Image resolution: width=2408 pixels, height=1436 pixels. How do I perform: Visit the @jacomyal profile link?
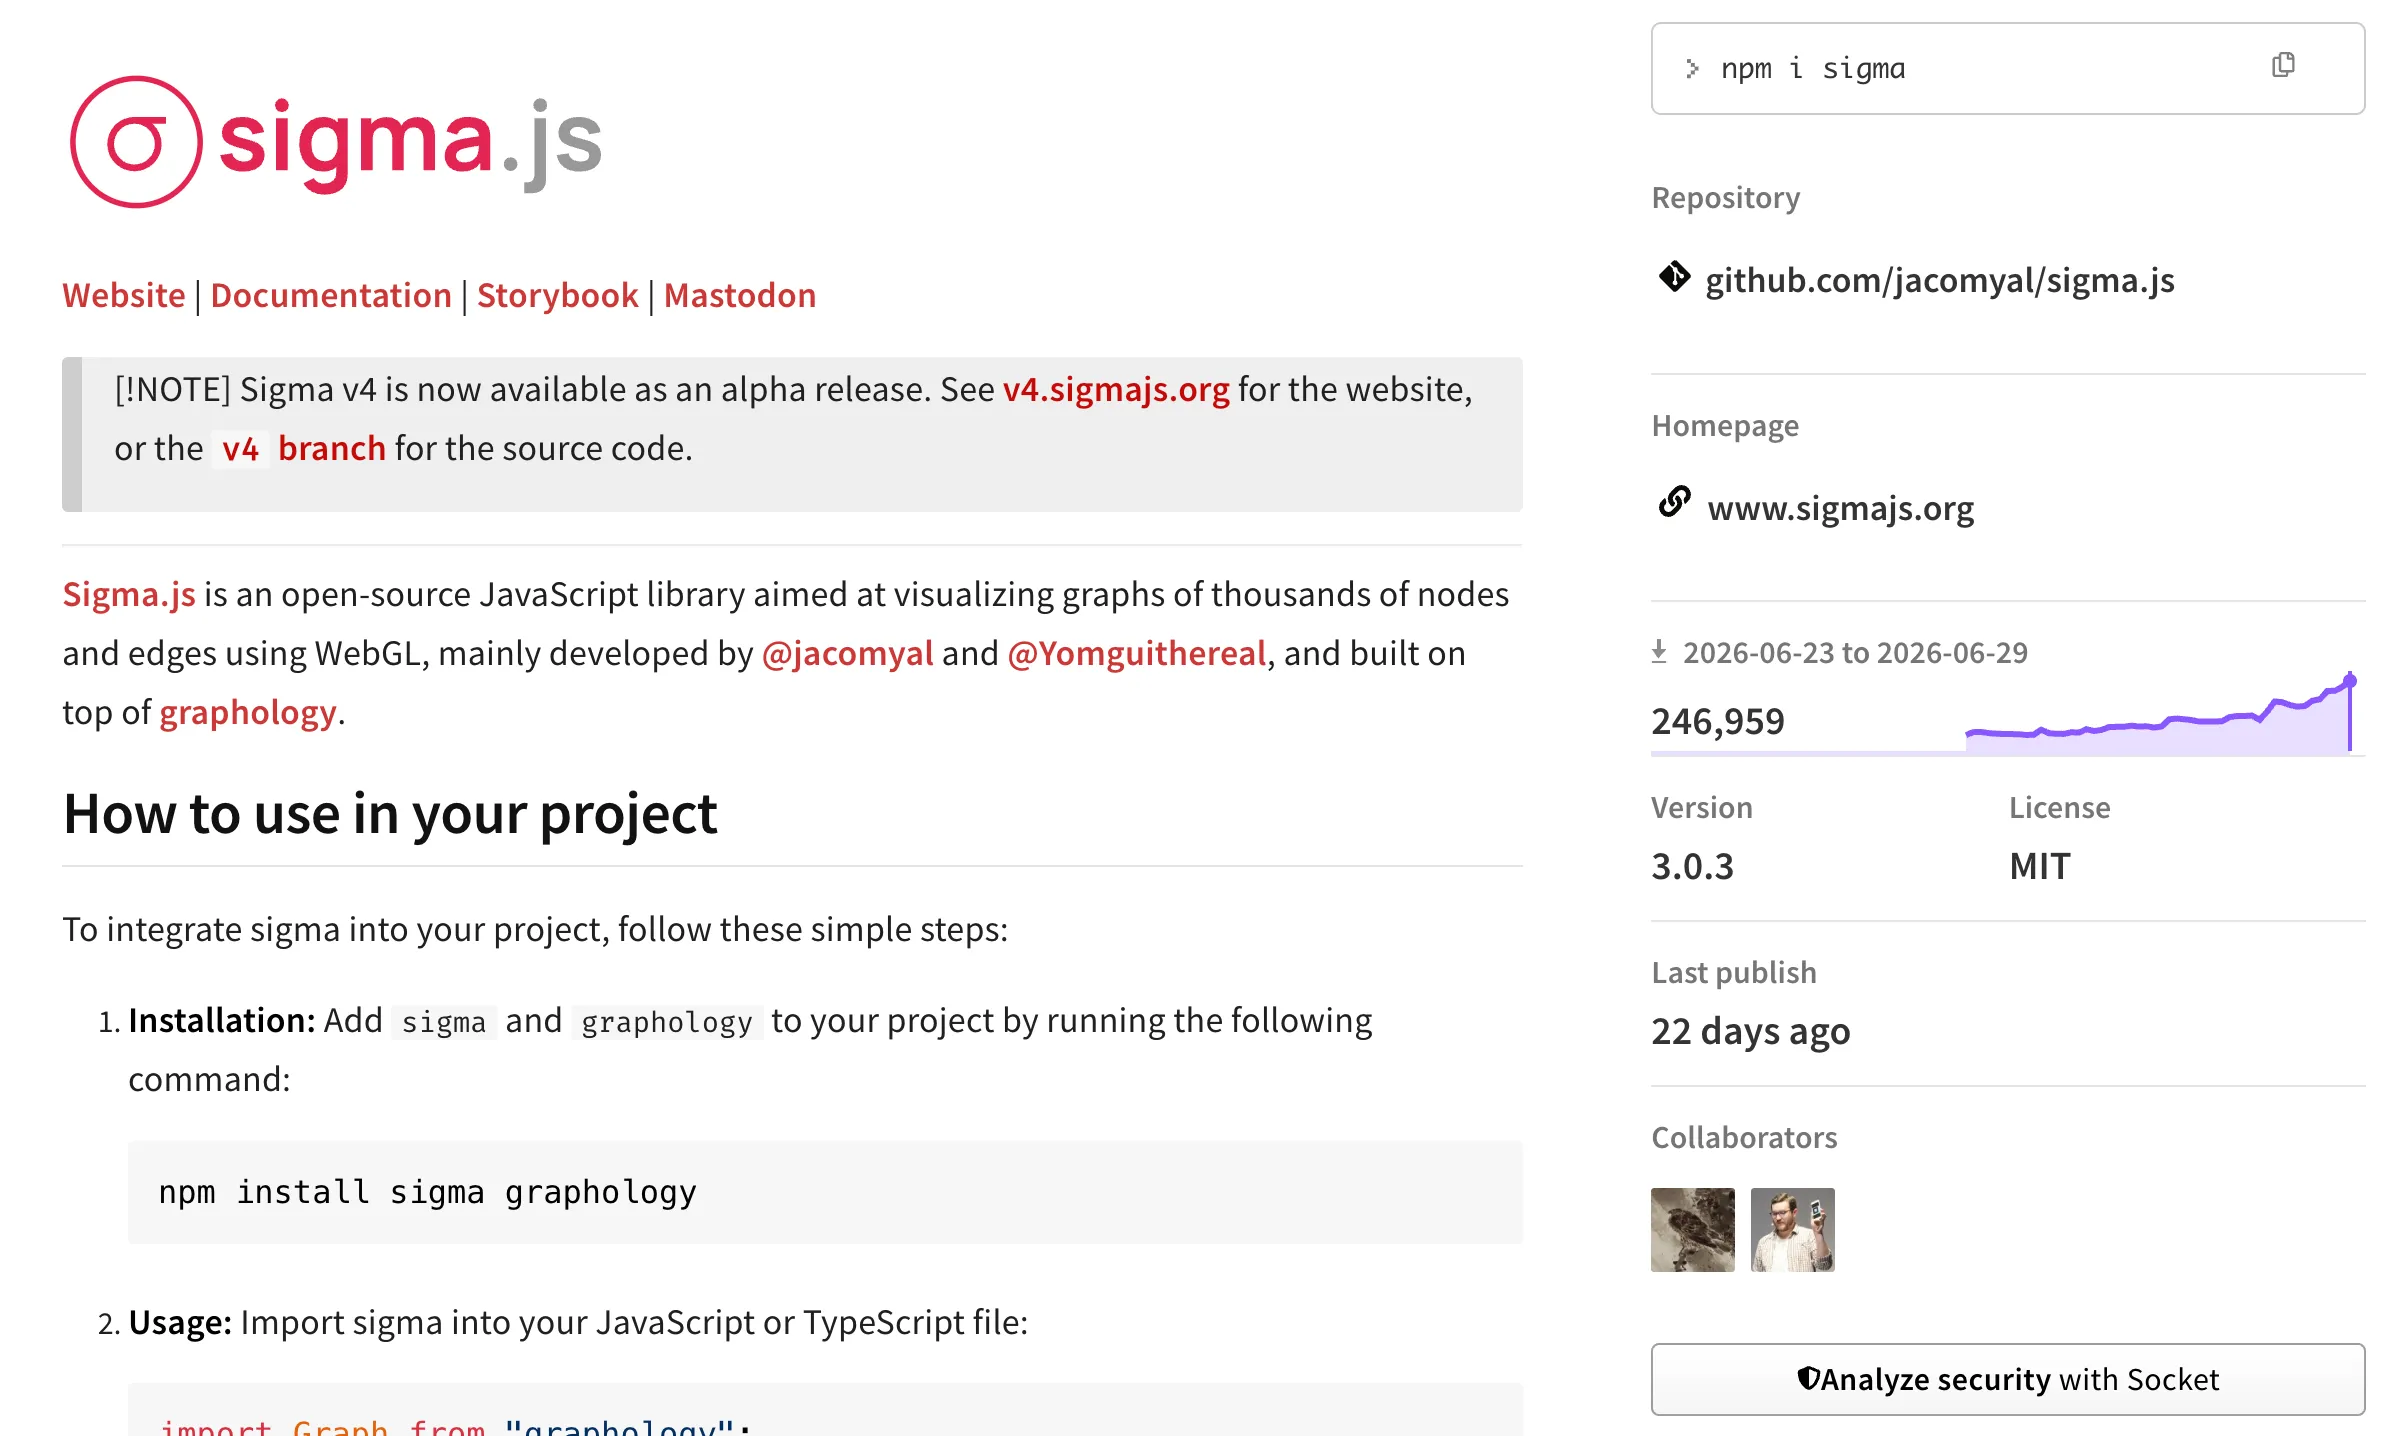[x=847, y=654]
